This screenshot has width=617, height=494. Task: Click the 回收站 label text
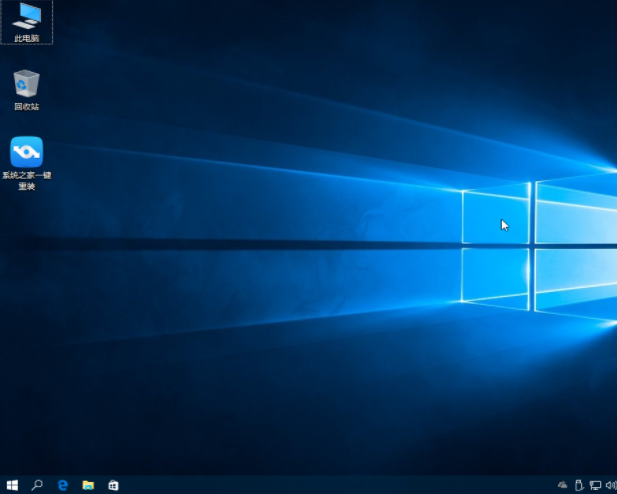click(x=26, y=106)
